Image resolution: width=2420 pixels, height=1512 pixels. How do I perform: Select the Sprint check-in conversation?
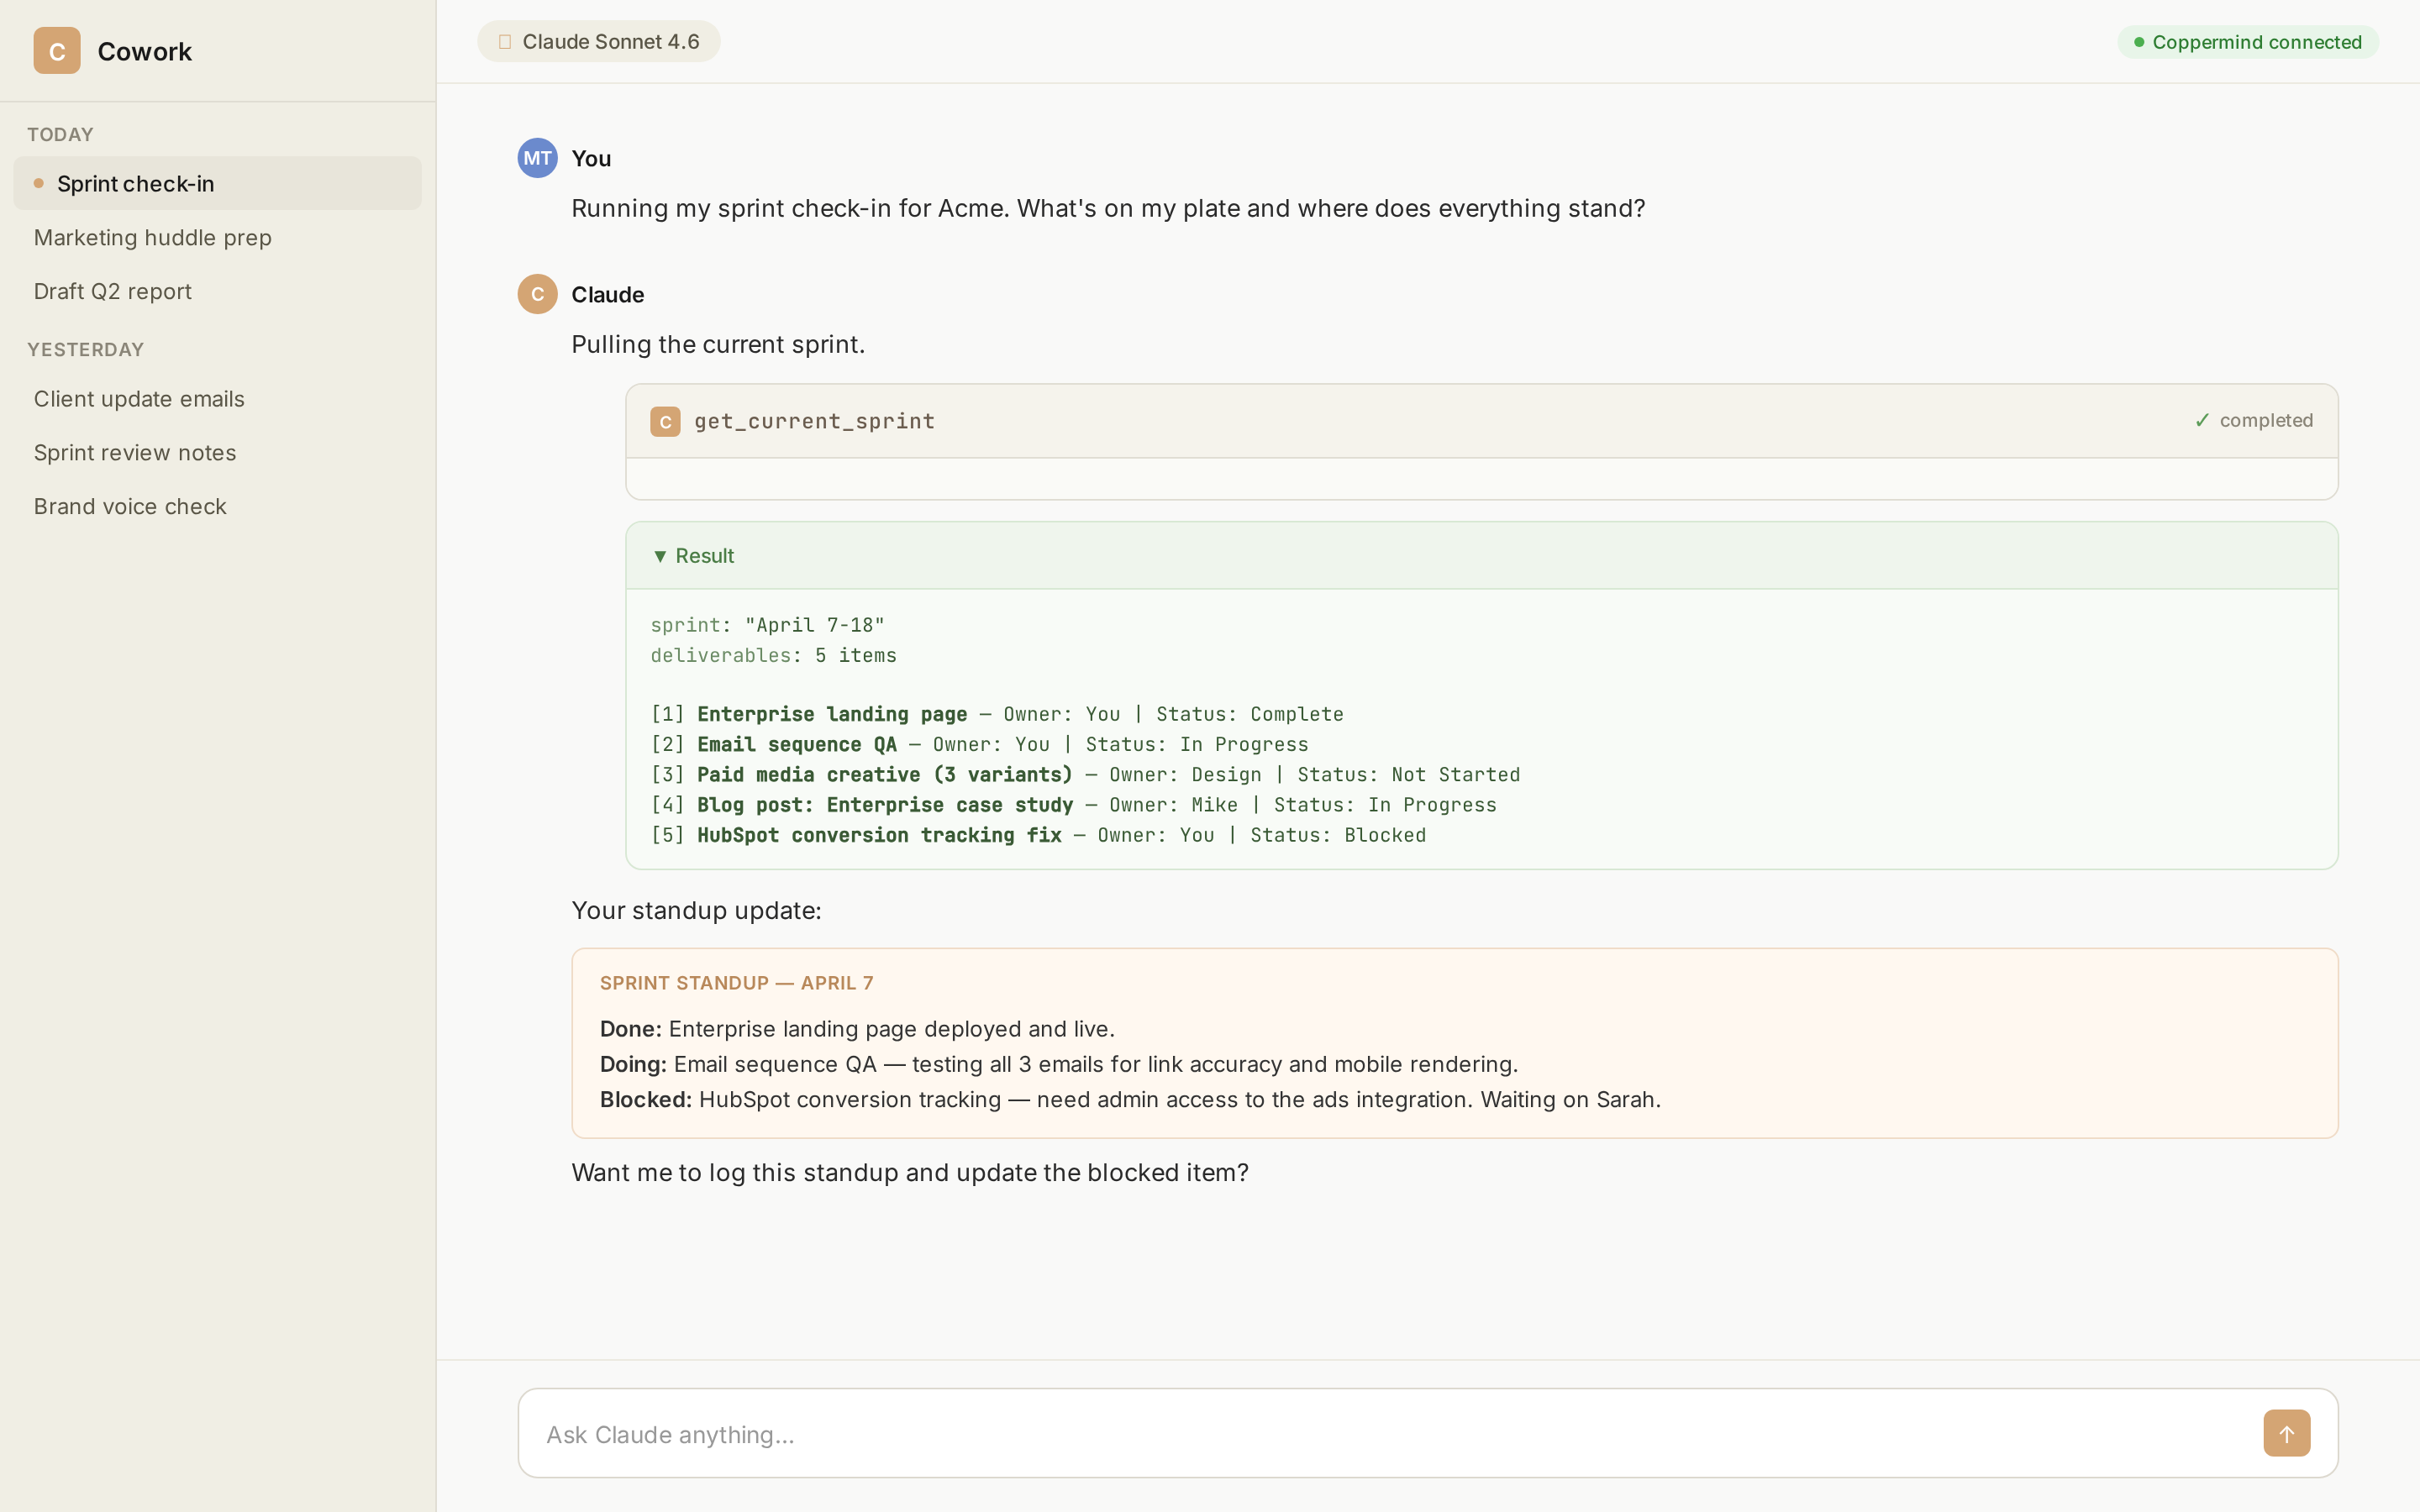[217, 183]
